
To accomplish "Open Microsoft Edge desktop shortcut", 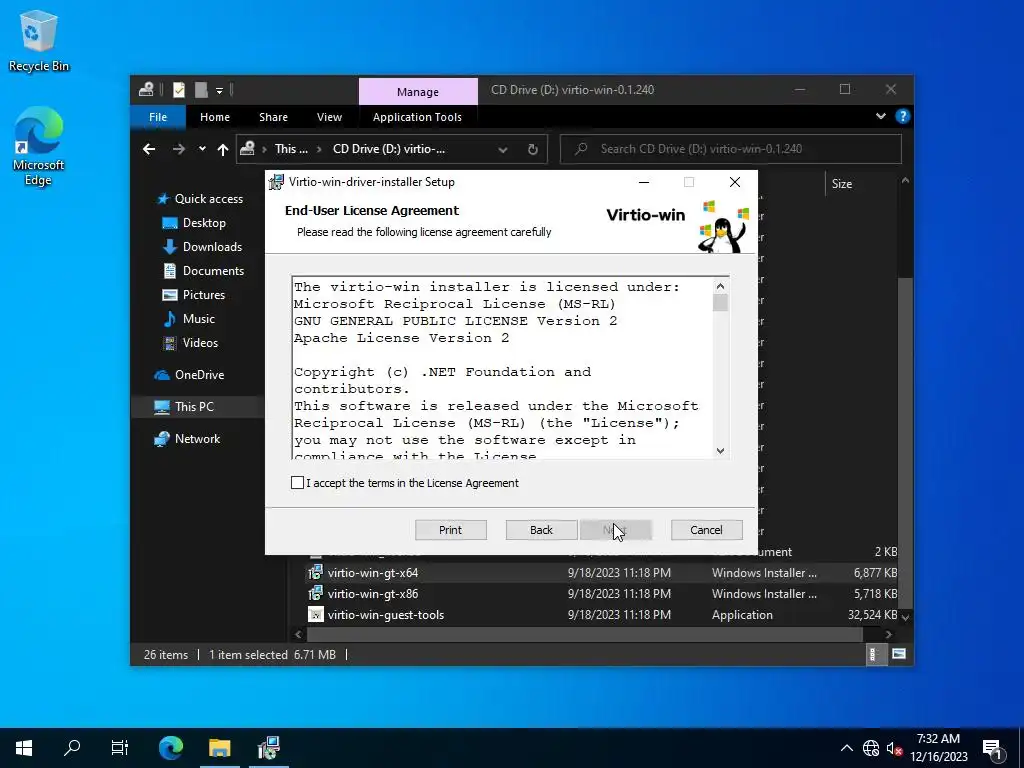I will 39,147.
